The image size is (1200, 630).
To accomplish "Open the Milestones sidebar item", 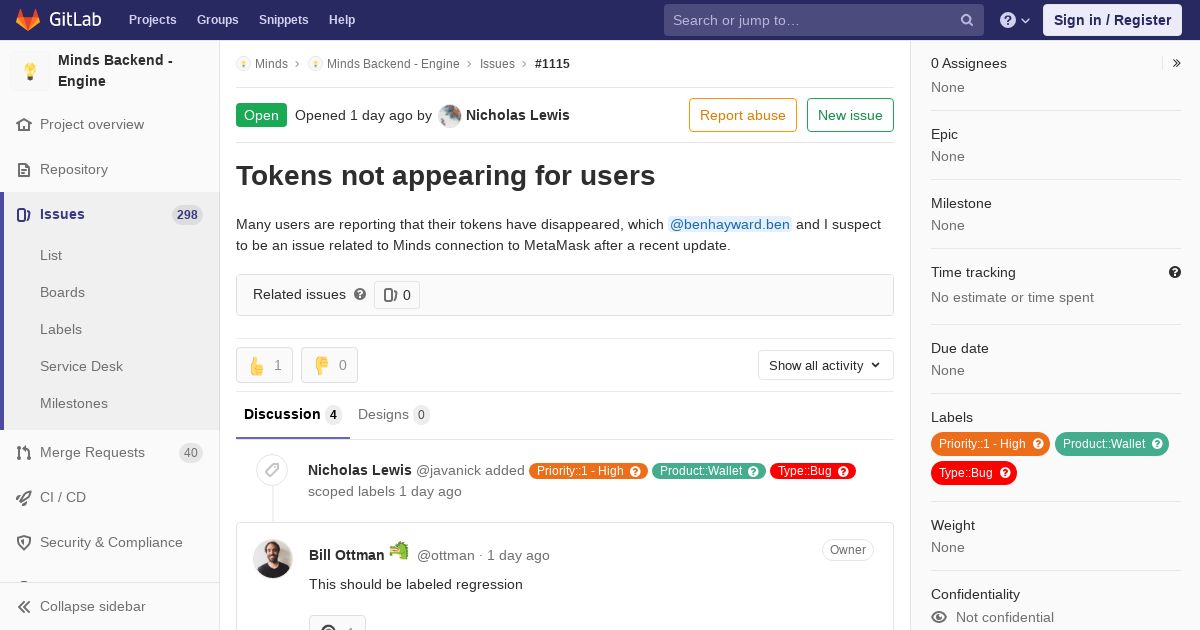I will [x=74, y=403].
